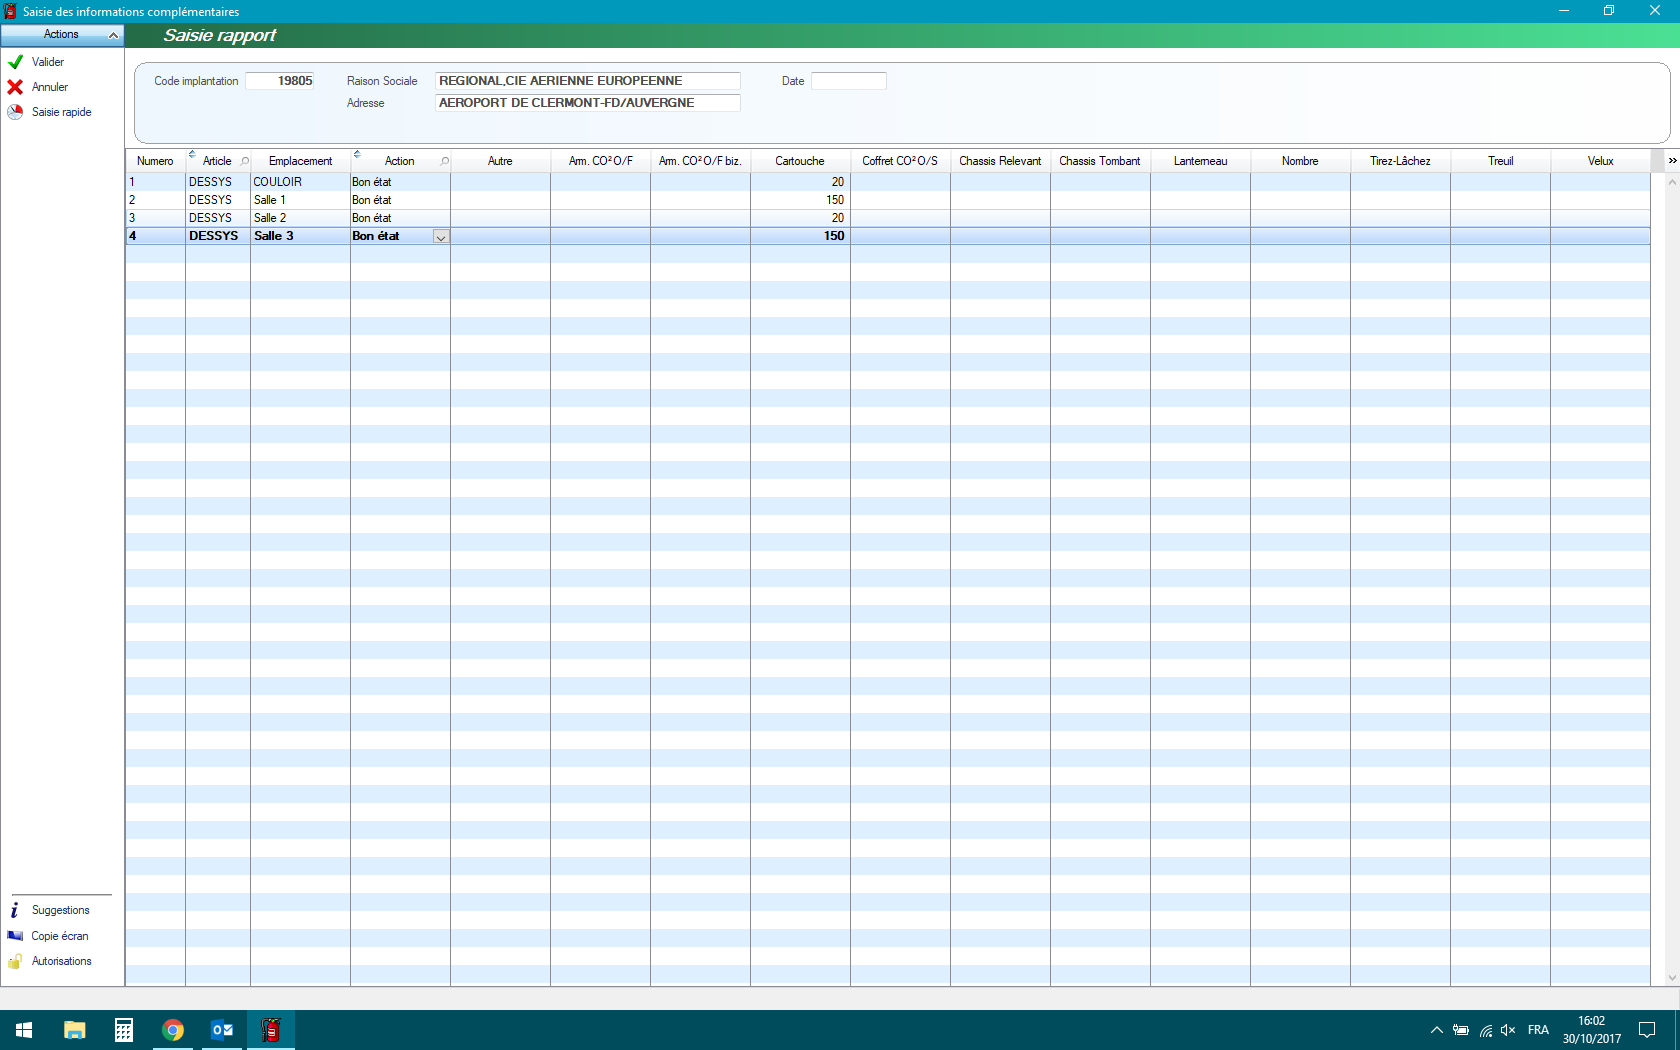Click the scrollbar down arrow of the grid

pos(1671,978)
